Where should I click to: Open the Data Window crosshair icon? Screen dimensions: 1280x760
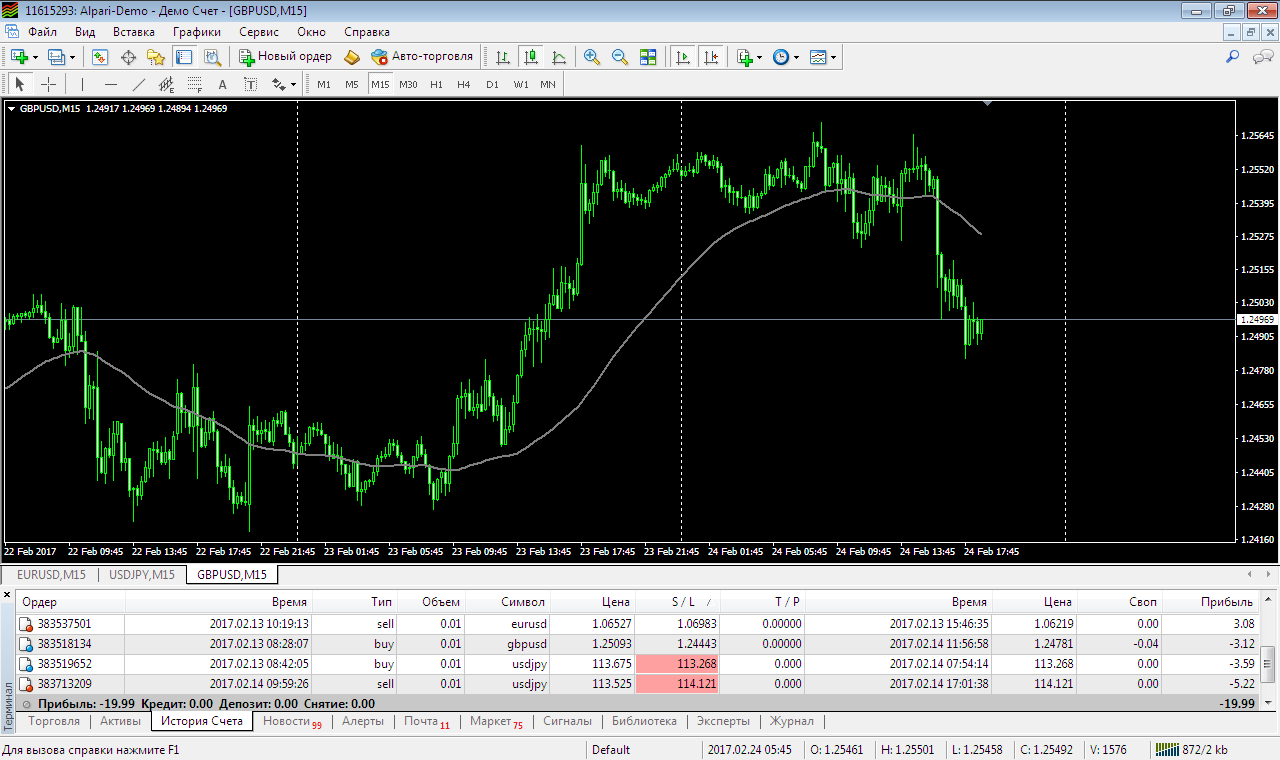(128, 57)
